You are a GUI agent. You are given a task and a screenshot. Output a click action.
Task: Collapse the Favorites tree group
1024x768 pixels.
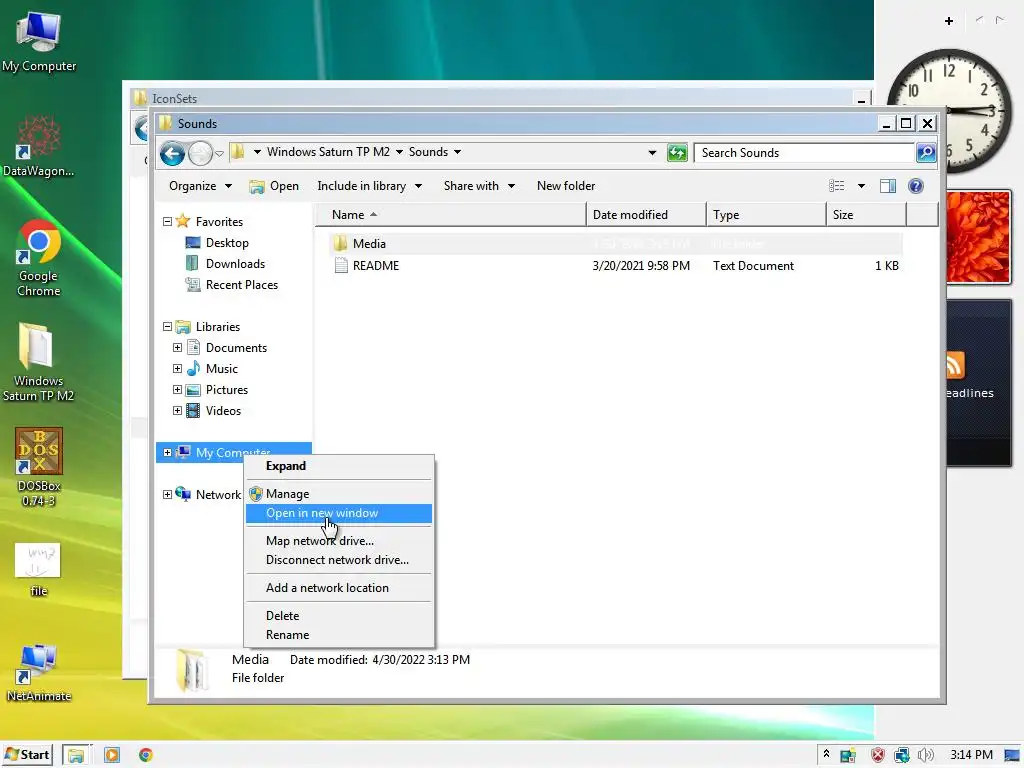(x=167, y=222)
